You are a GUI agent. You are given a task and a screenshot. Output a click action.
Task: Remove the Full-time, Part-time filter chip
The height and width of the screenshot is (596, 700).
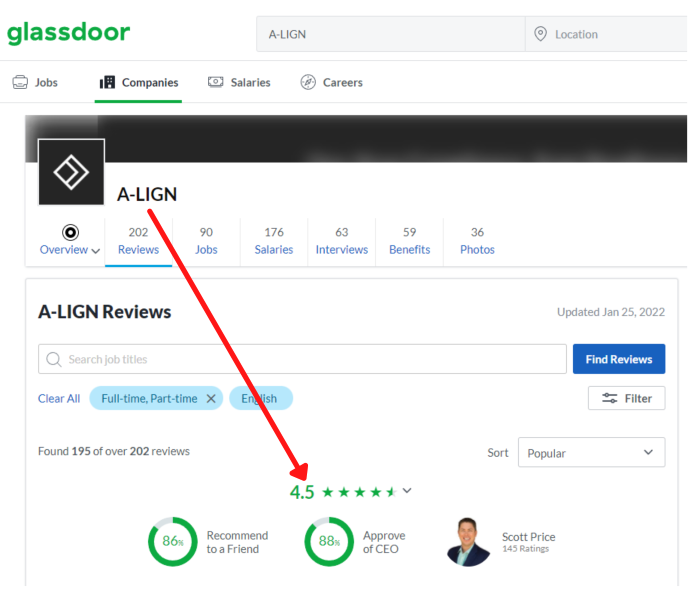click(211, 398)
